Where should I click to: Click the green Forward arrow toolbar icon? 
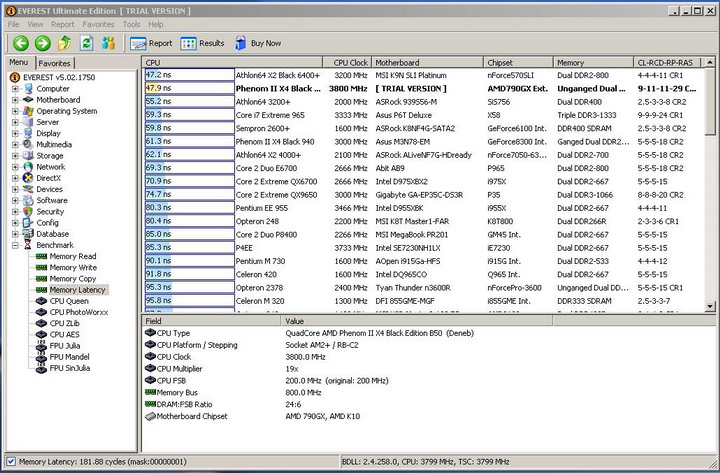click(x=43, y=43)
